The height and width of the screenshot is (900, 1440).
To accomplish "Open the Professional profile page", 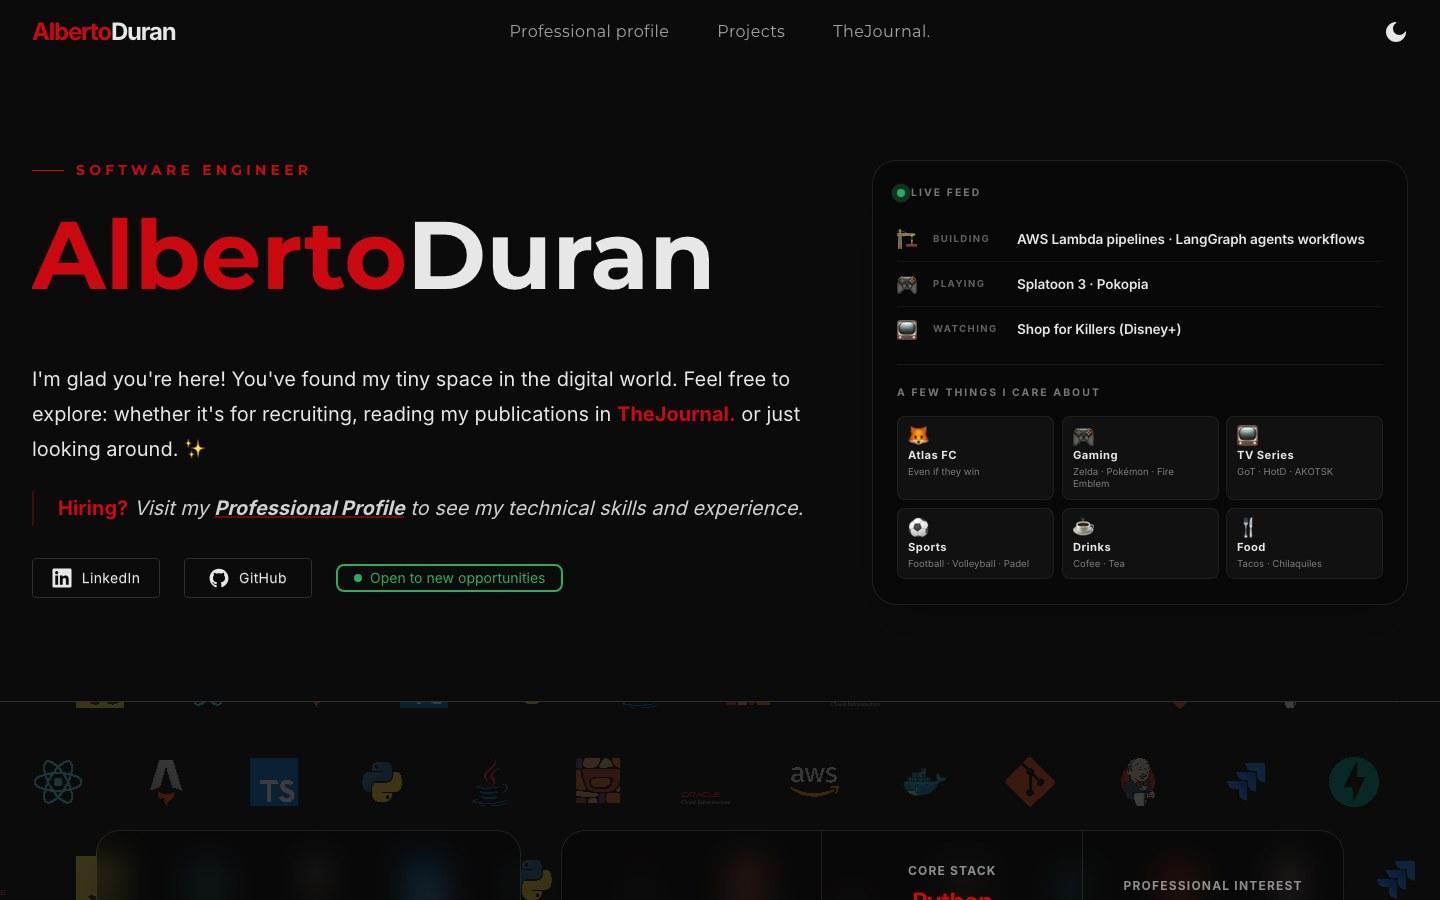I will tap(589, 31).
